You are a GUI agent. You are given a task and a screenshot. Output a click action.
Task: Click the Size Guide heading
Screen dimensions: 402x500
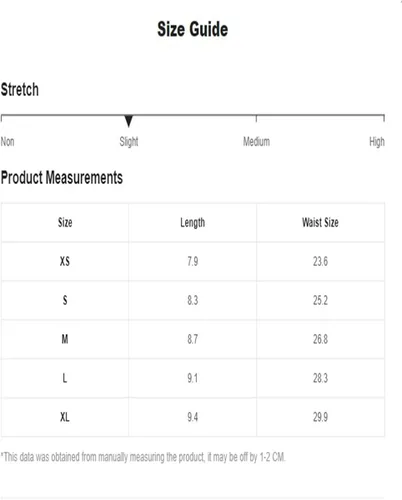point(193,29)
